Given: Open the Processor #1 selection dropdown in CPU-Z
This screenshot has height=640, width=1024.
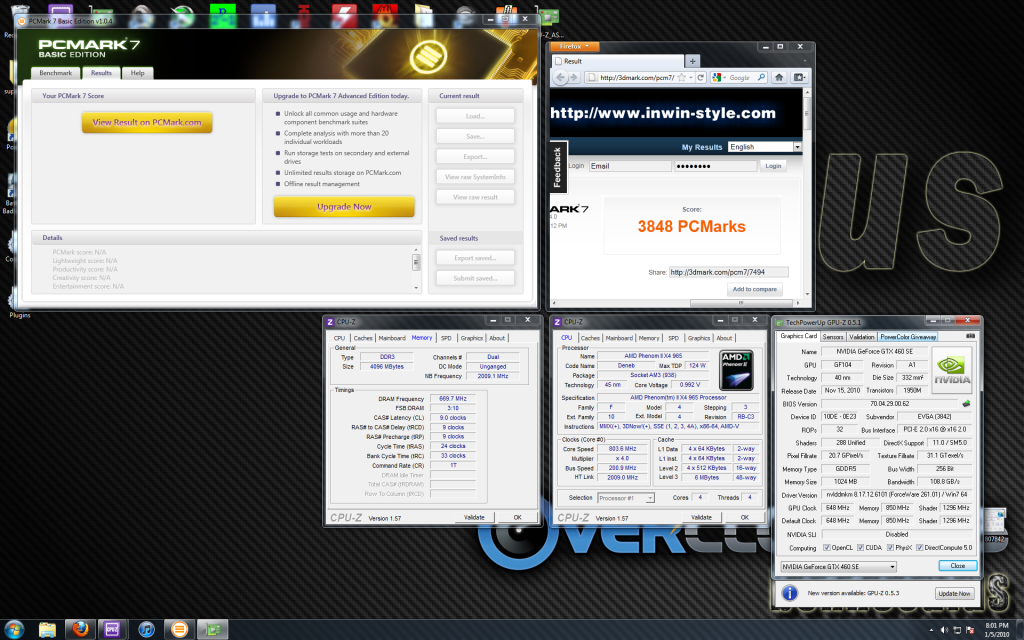Looking at the screenshot, I should [651, 498].
